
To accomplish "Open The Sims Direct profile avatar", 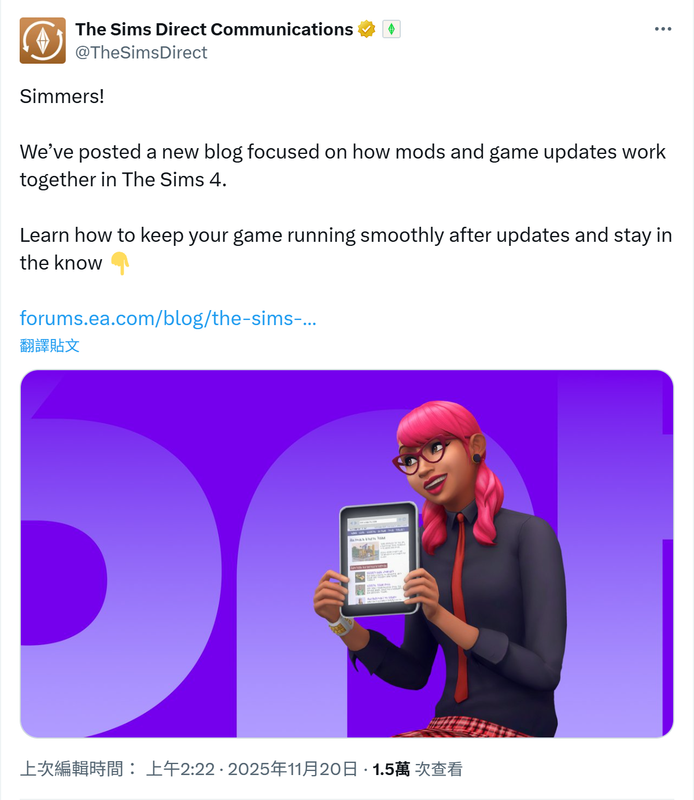I will (43, 40).
